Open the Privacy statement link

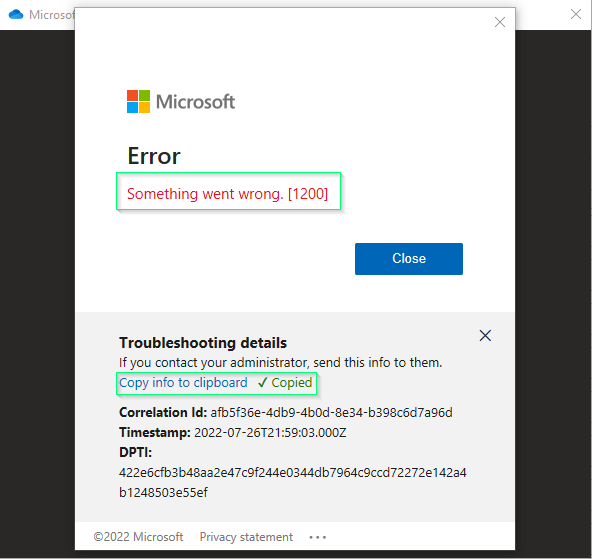pos(246,536)
